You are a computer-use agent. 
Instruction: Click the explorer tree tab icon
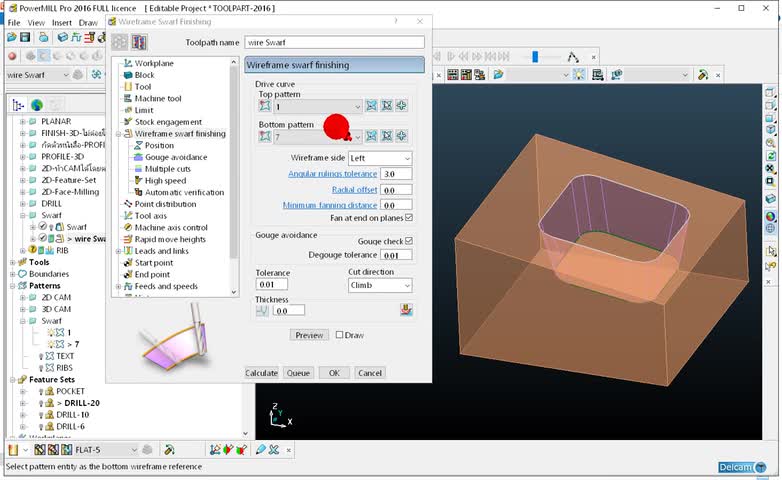click(x=18, y=105)
